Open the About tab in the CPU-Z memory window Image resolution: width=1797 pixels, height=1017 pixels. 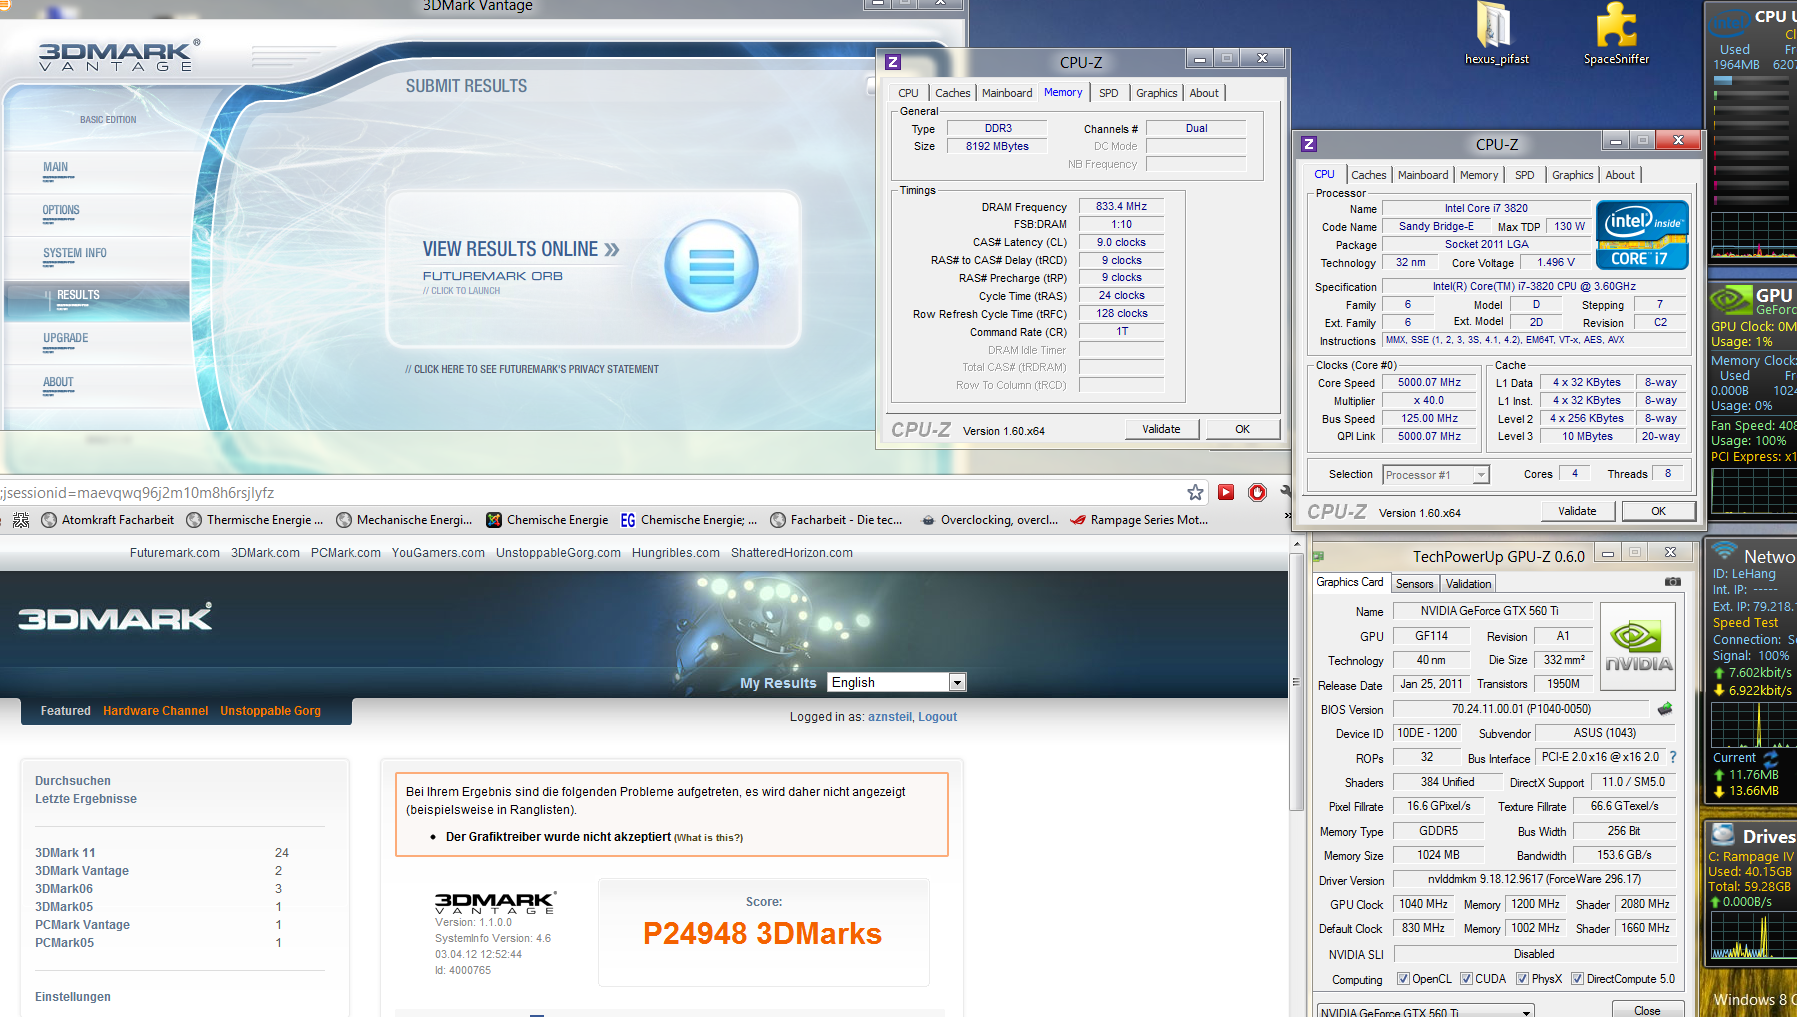(x=1204, y=93)
